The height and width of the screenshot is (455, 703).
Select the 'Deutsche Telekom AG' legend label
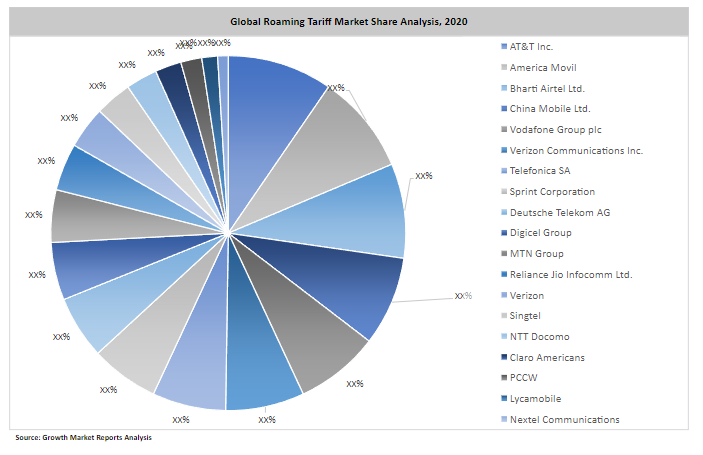[x=560, y=212]
